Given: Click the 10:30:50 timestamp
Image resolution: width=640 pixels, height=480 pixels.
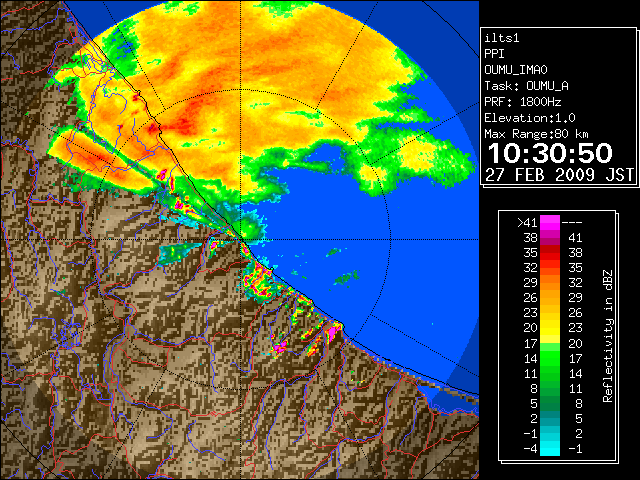Looking at the screenshot, I should click(x=550, y=153).
